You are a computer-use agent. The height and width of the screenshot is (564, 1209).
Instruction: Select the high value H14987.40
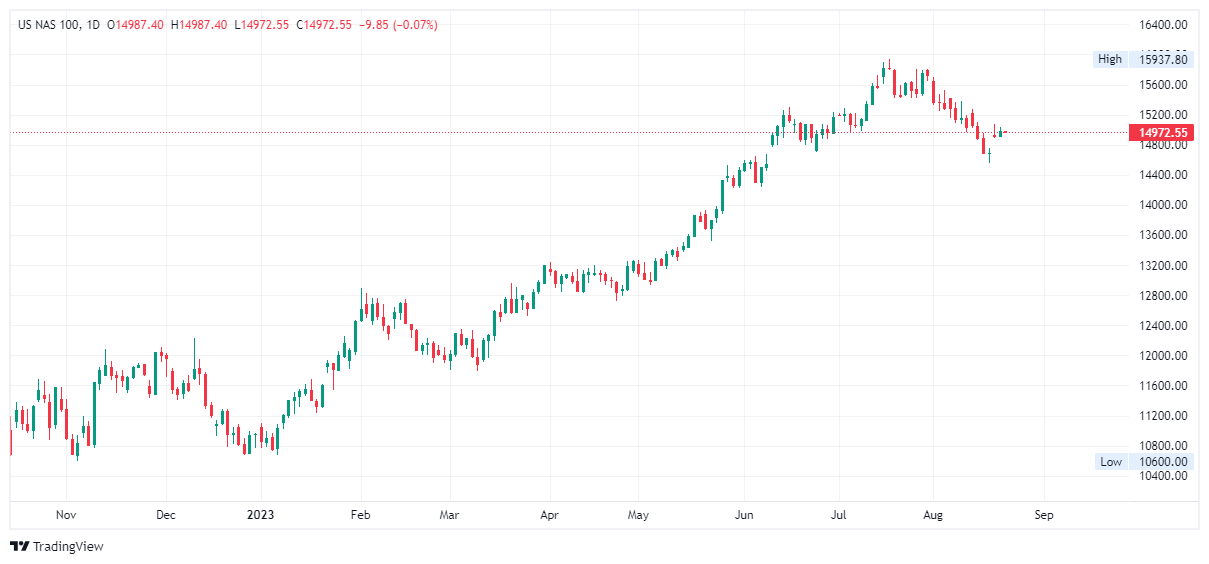click(203, 25)
